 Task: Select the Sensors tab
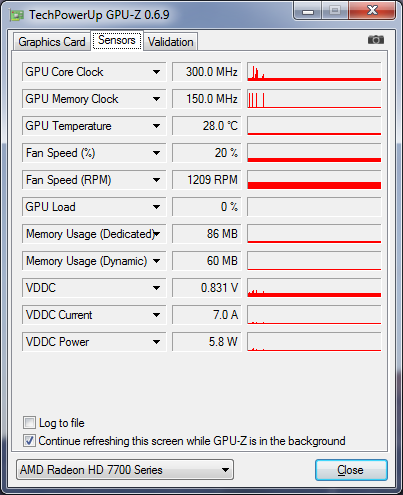[x=117, y=40]
